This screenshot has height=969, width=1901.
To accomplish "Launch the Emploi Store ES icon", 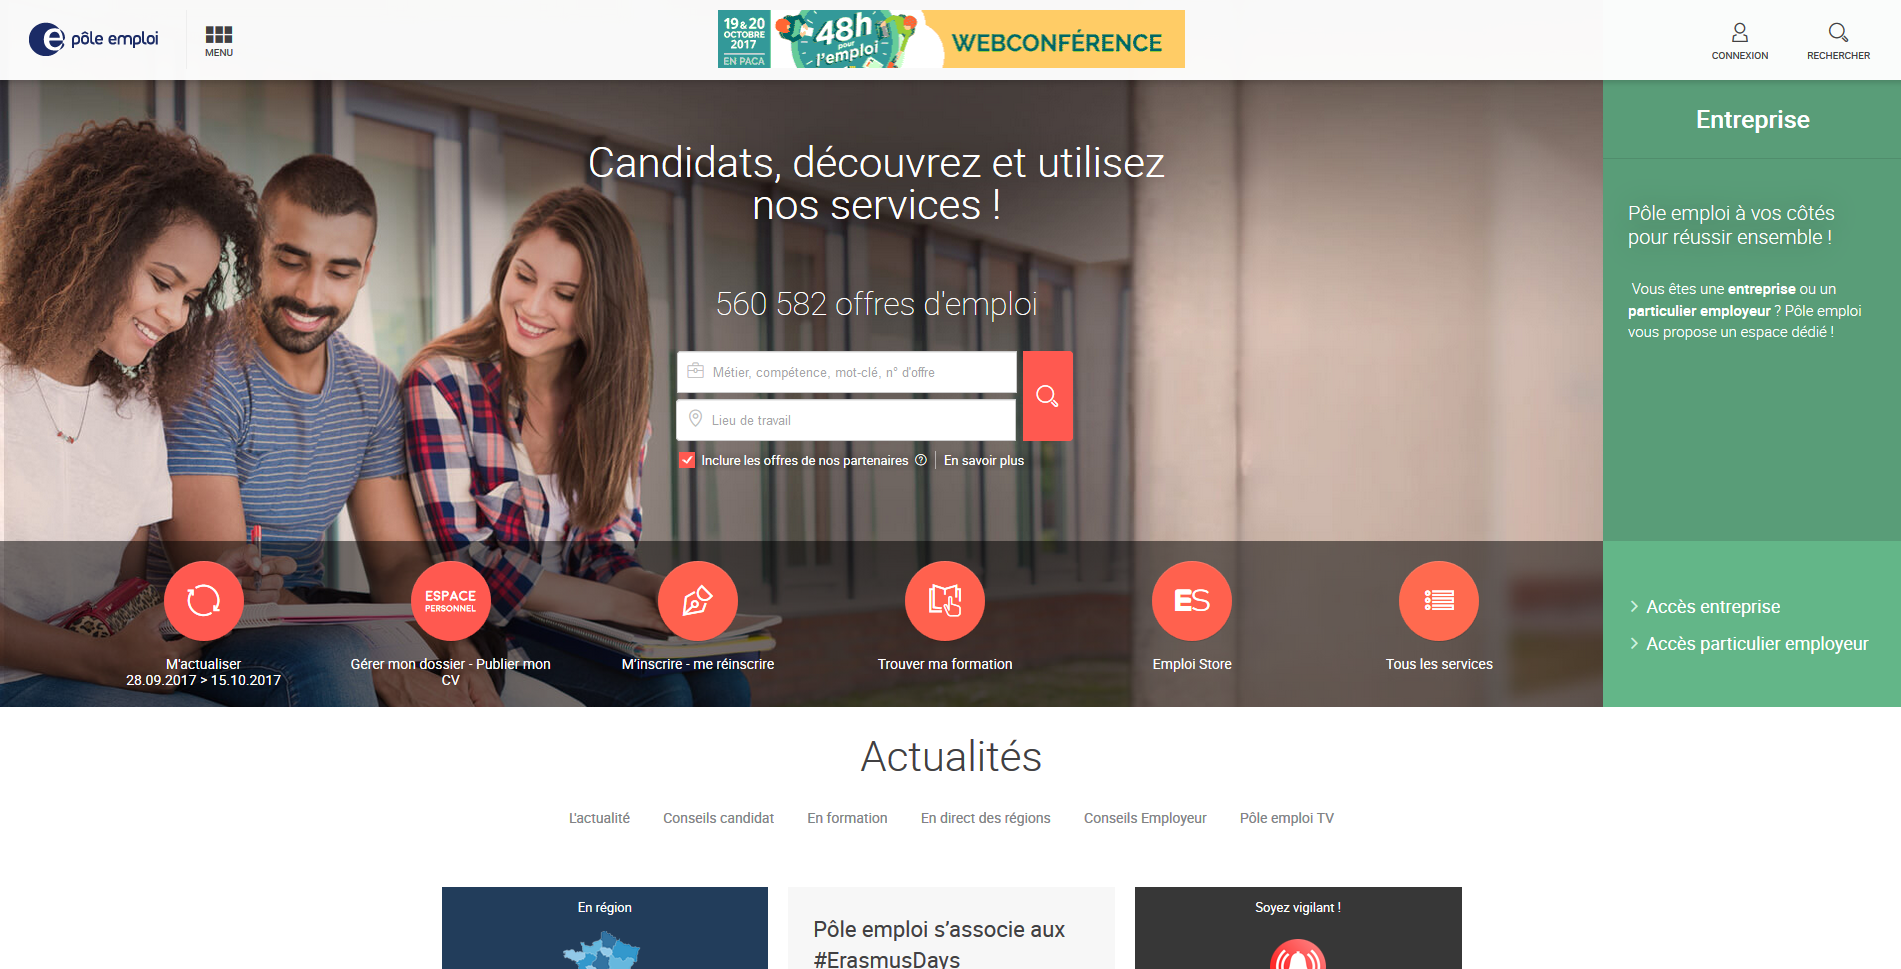I will point(1192,601).
